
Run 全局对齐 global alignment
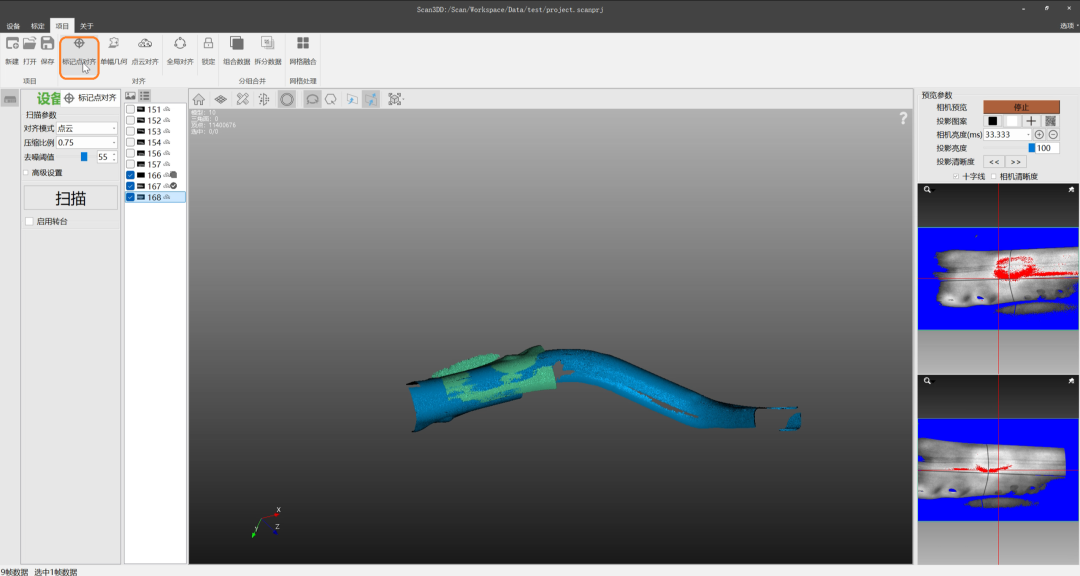[x=180, y=51]
